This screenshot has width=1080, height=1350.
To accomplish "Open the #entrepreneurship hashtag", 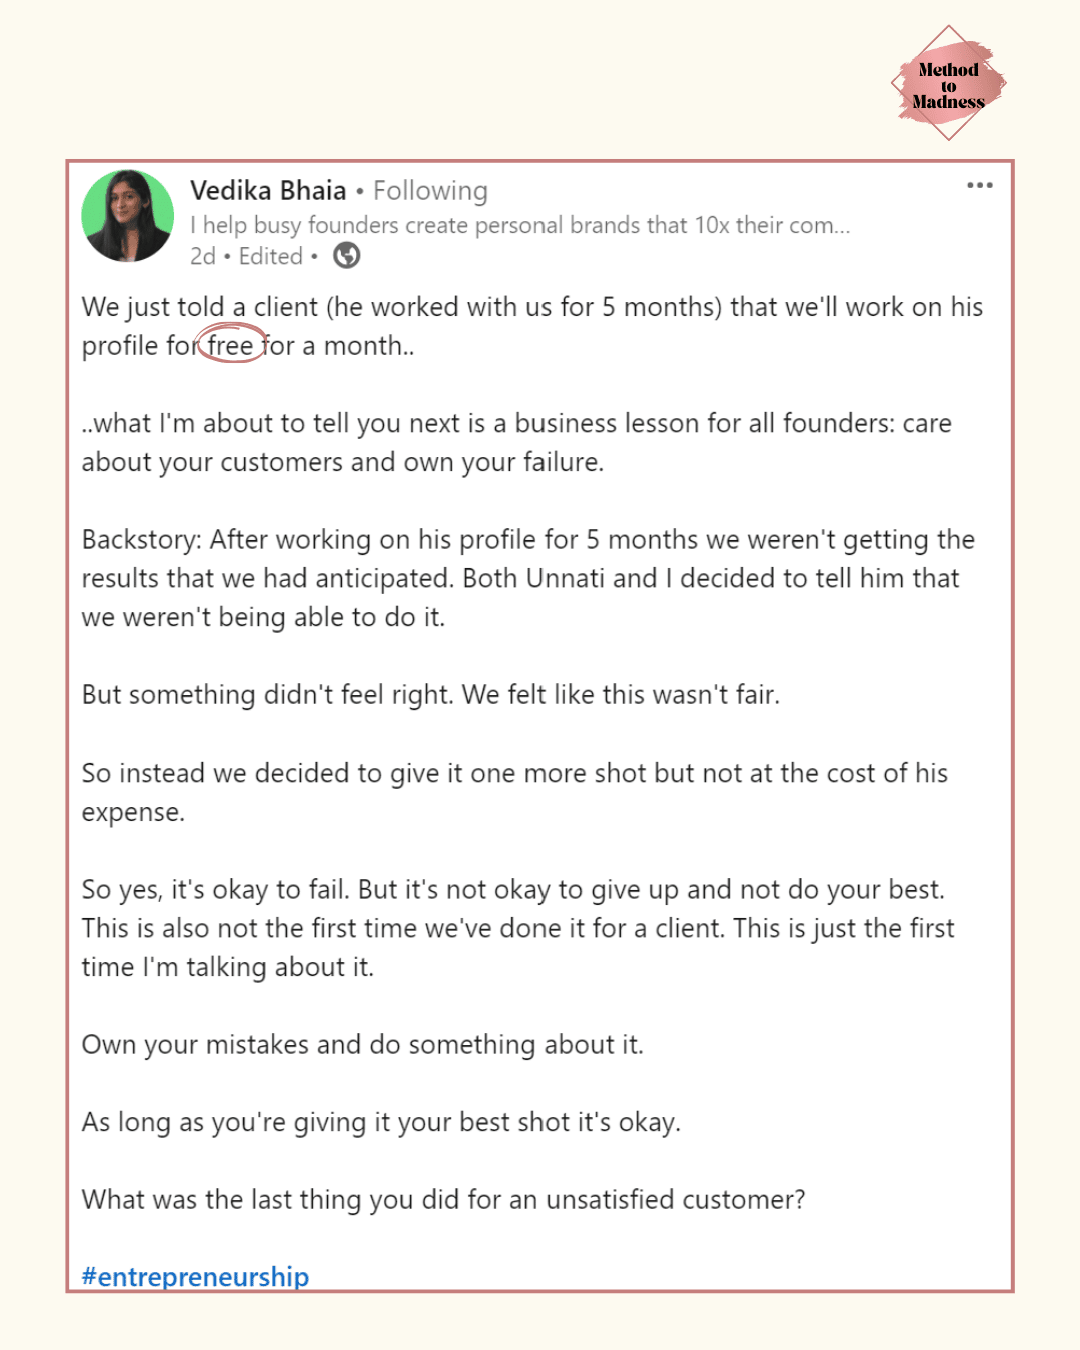I will pos(195,1276).
